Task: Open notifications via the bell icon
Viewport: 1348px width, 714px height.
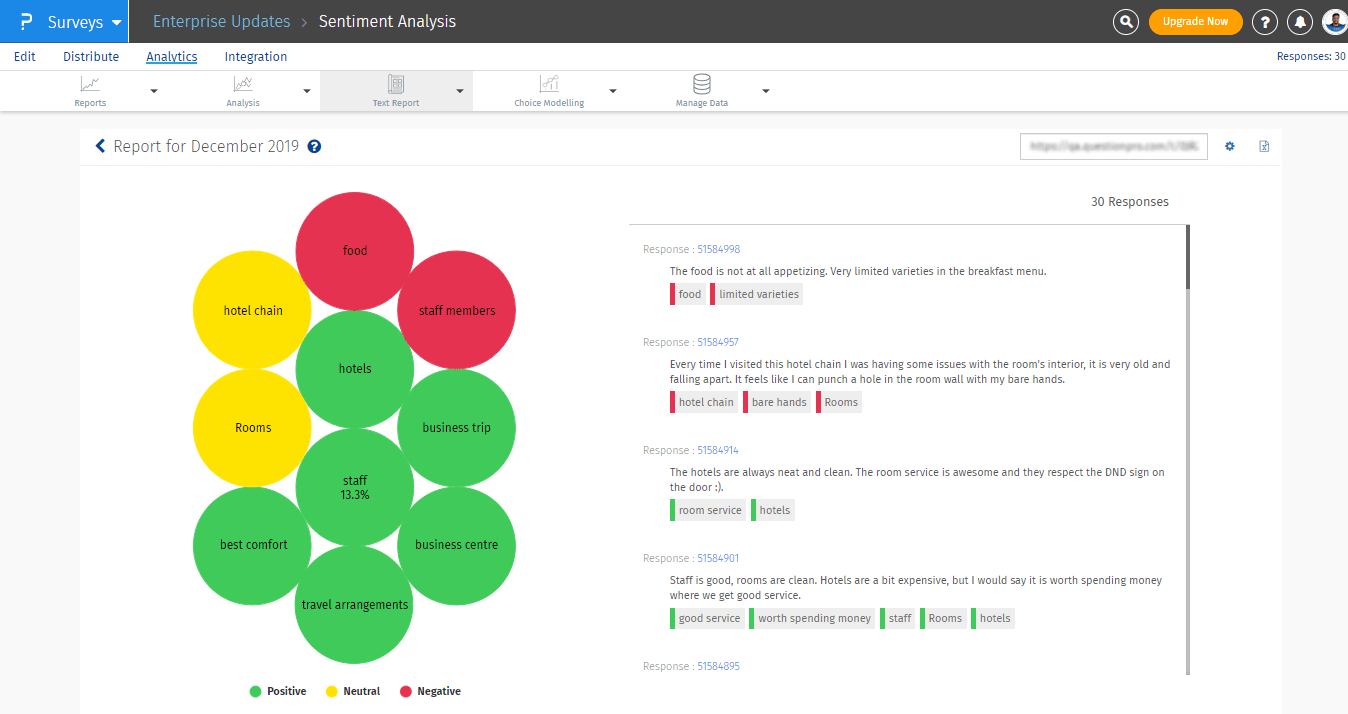Action: [1299, 21]
